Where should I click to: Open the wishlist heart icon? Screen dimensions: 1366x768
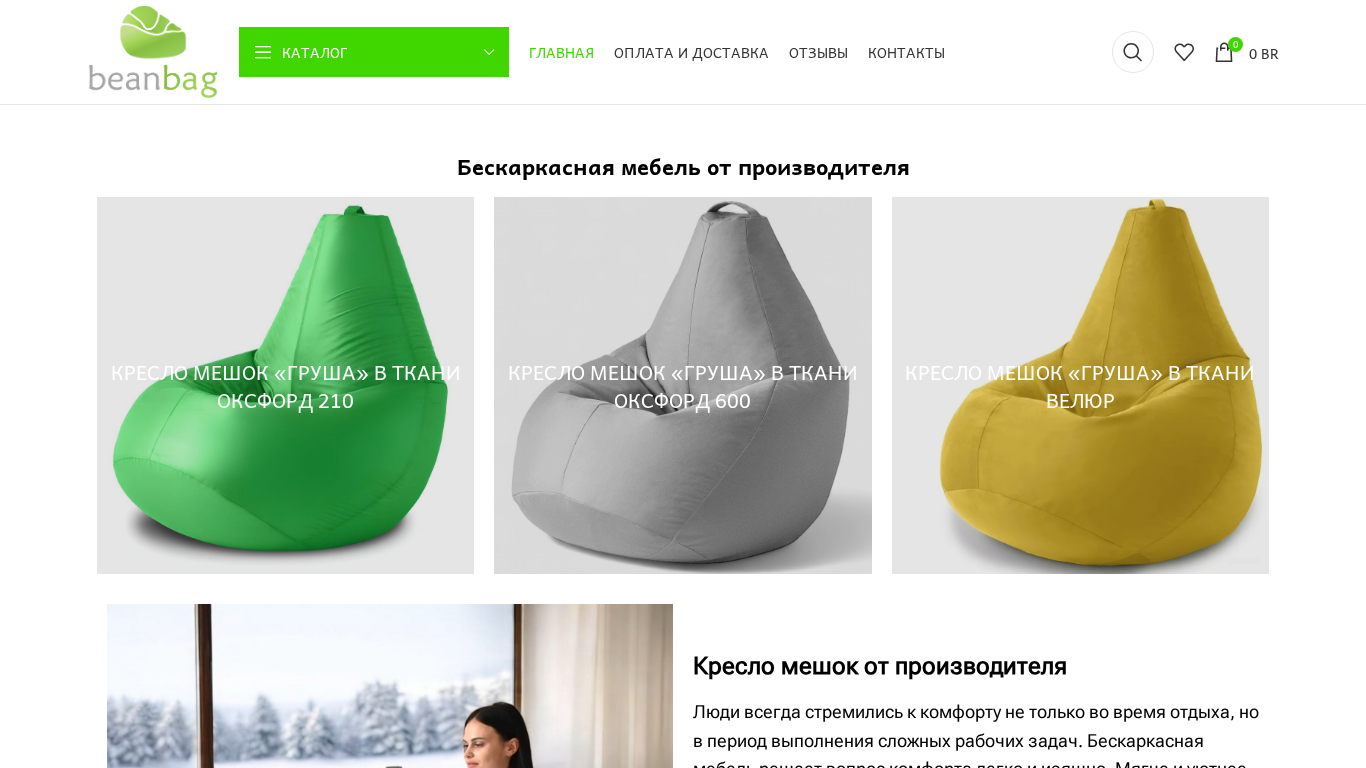[x=1184, y=52]
